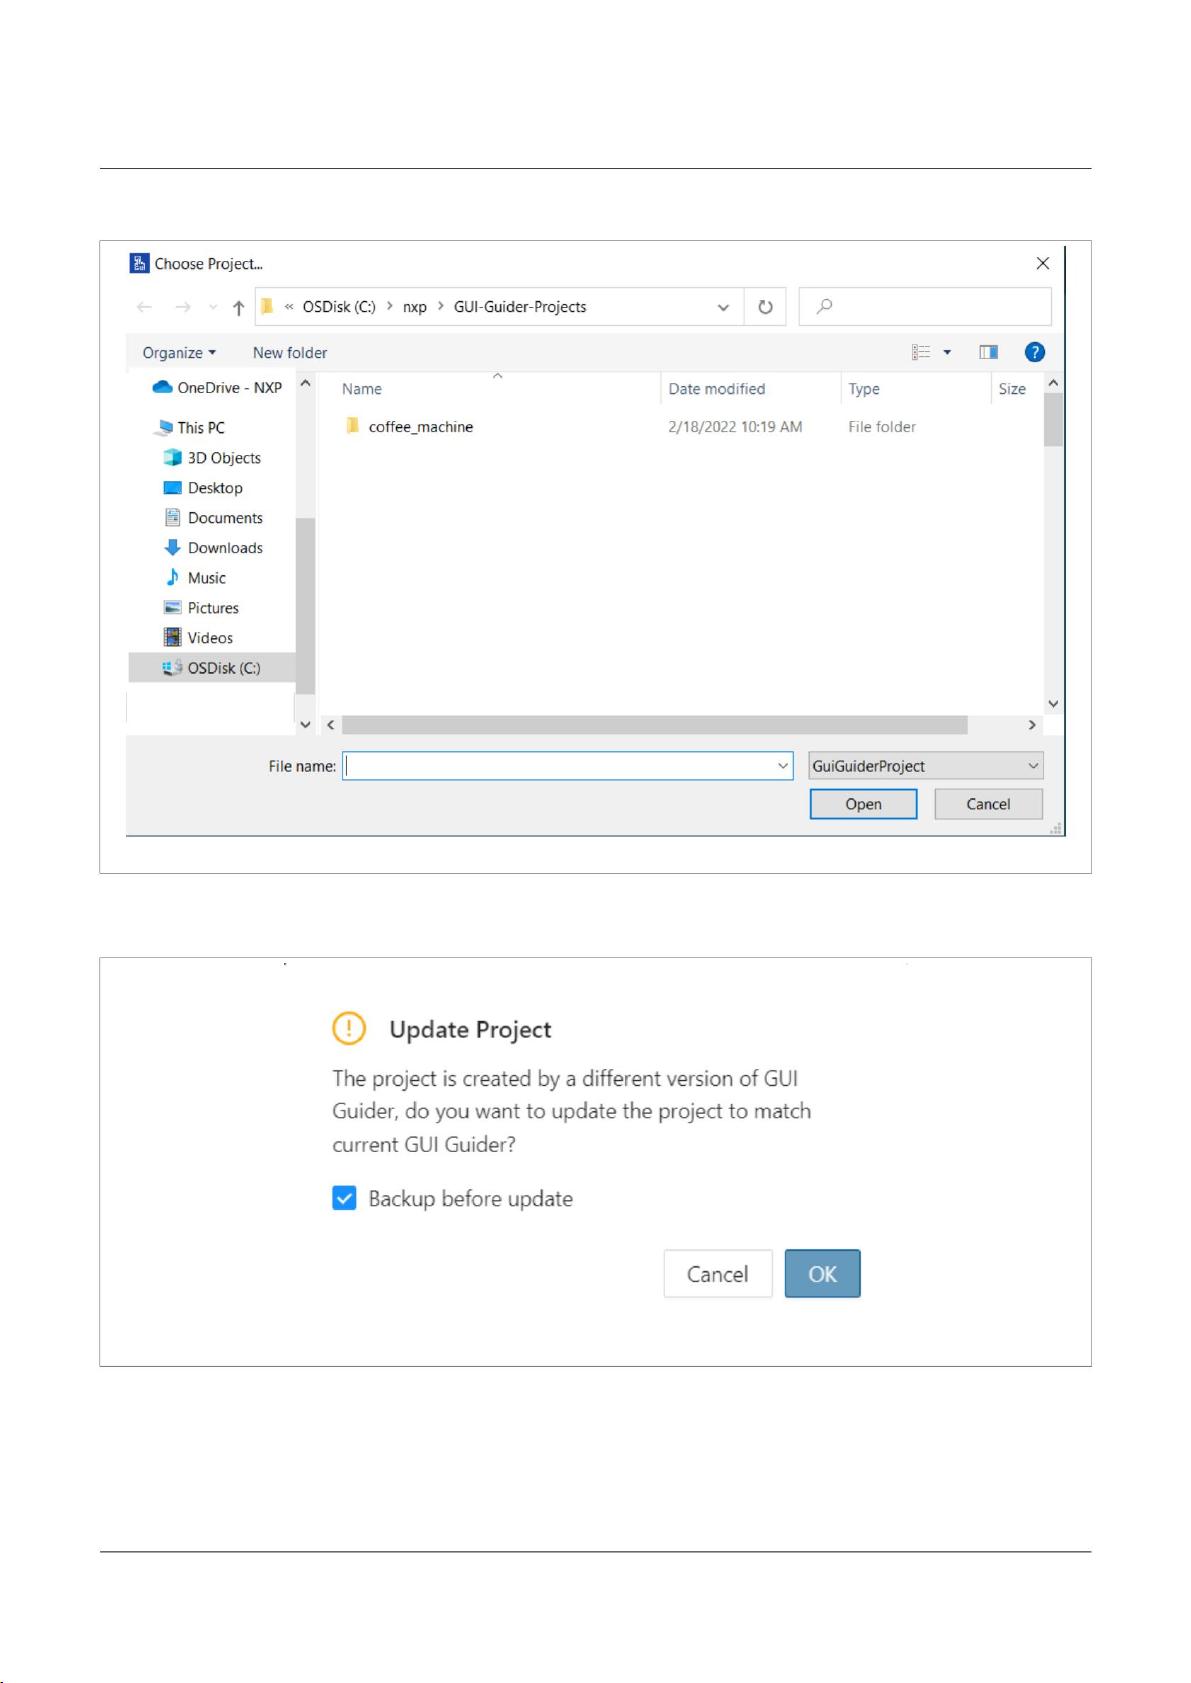Open the GuiGuiderProject file type dropdown
The height and width of the screenshot is (1683, 1191).
pos(925,766)
